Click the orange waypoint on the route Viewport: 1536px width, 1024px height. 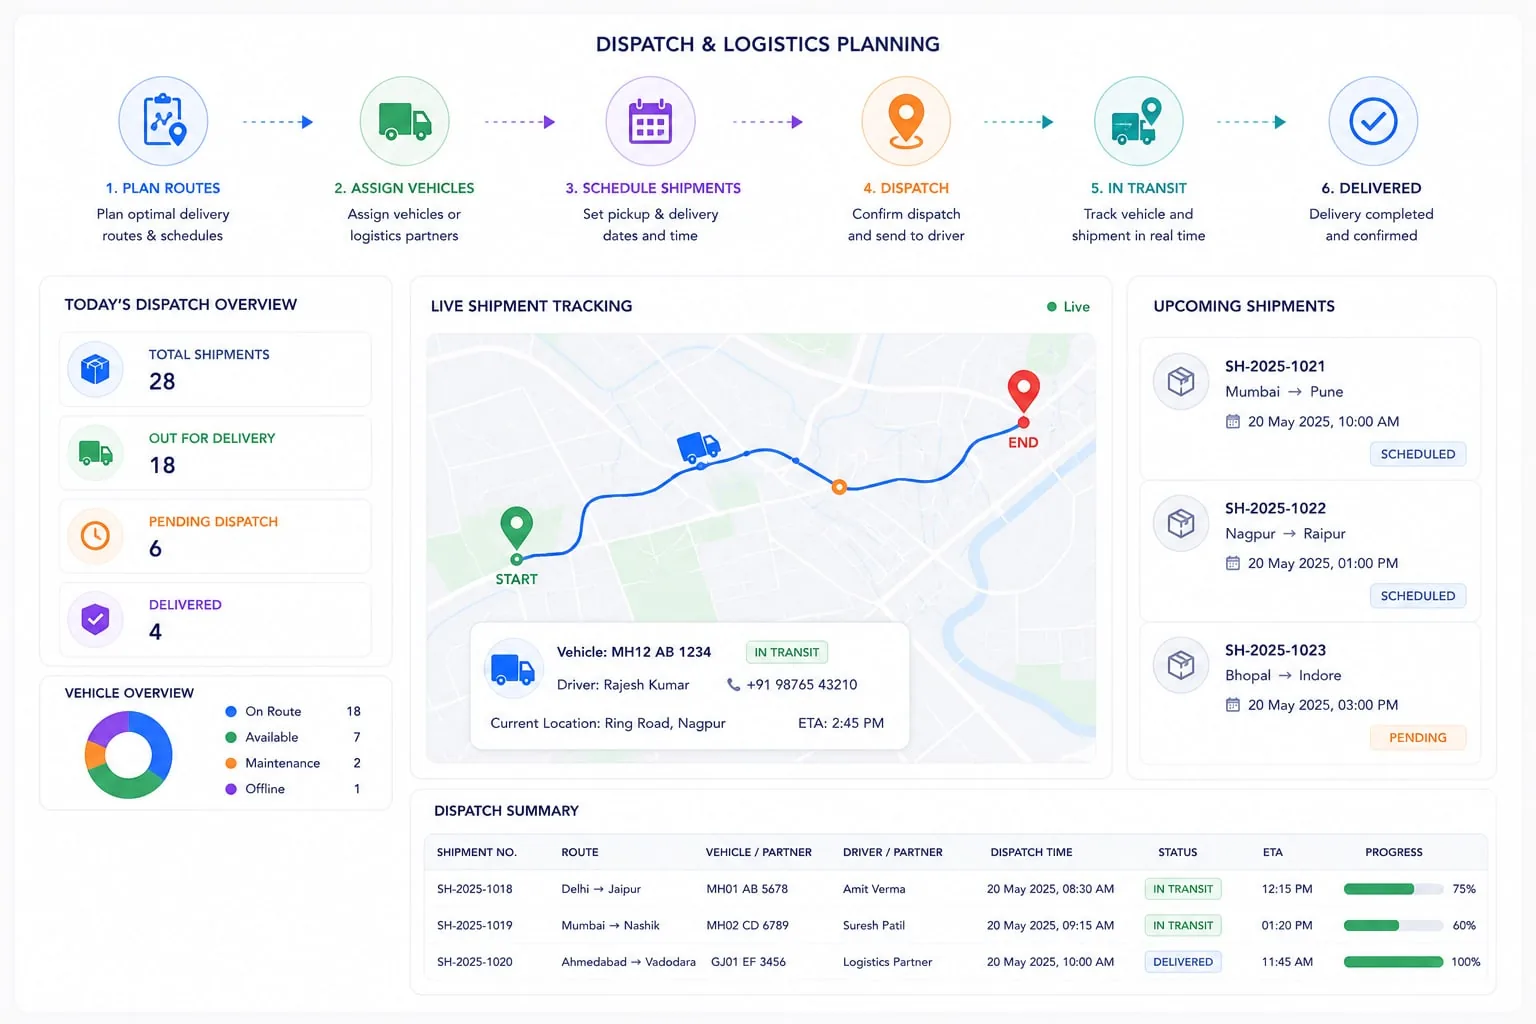839,487
